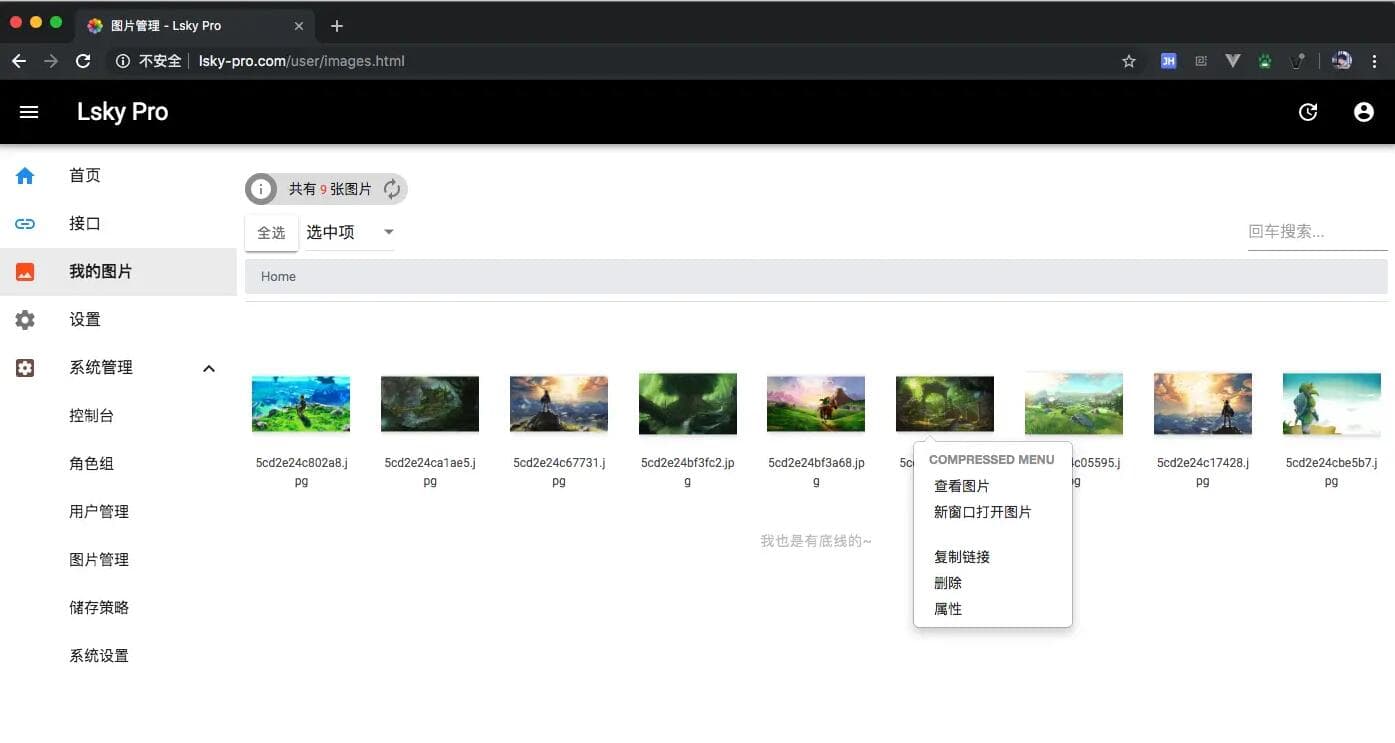This screenshot has height=743, width=1395.
Task: Refresh image count via chip reload icon
Action: (x=392, y=189)
